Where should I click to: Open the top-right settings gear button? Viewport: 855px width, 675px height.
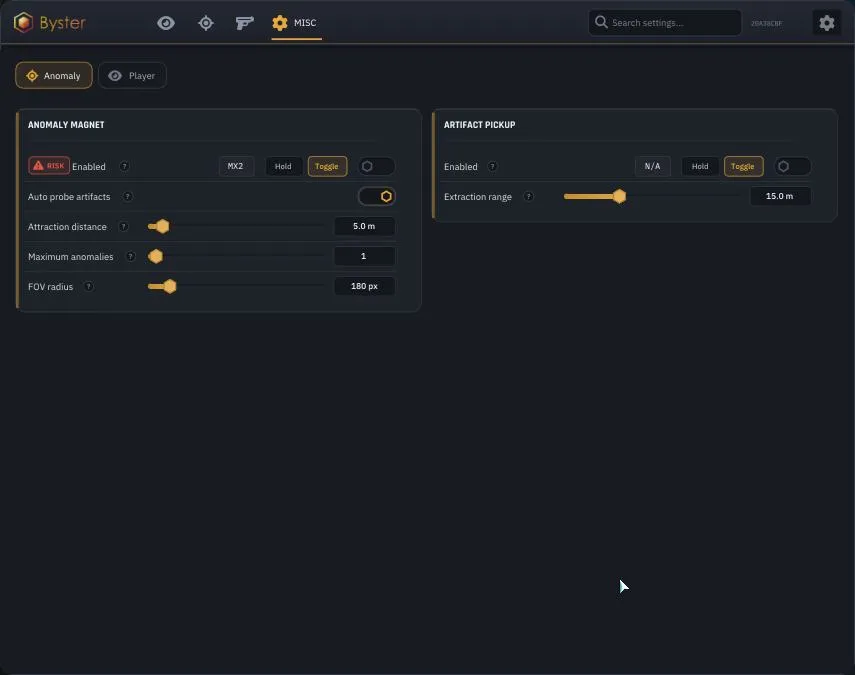pyautogui.click(x=827, y=23)
